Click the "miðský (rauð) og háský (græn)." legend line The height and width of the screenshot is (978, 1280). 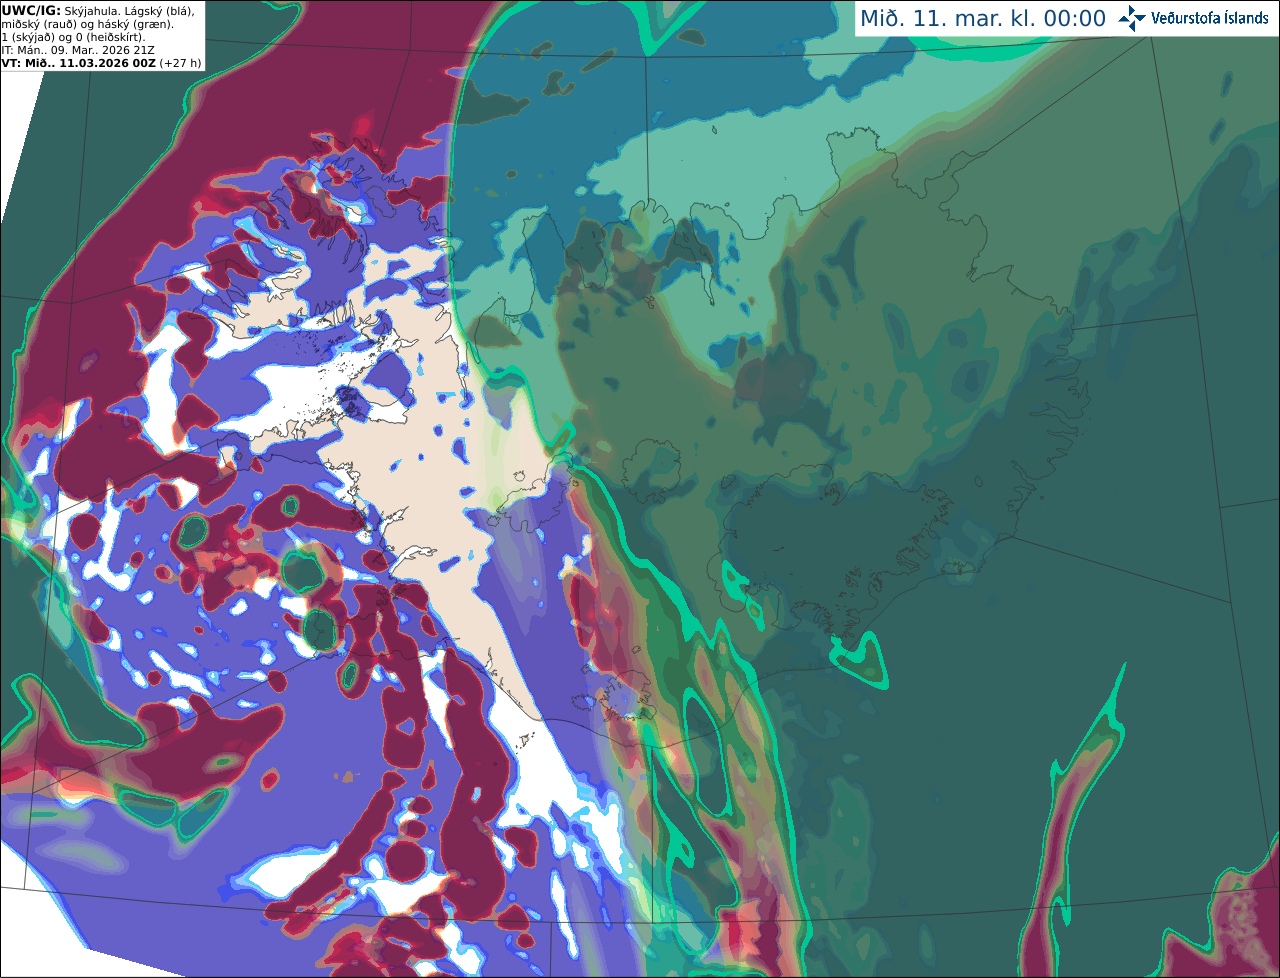(88, 24)
